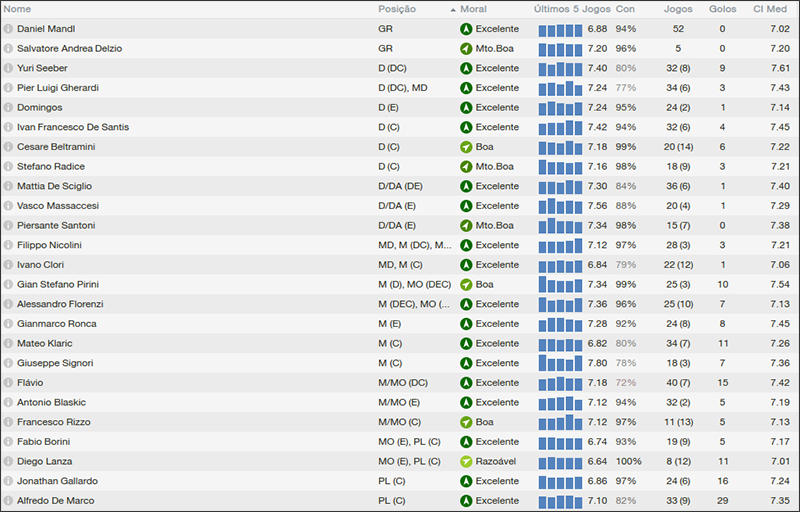Open Jonathan Gallardo's player profile
800x512 pixels.
(57, 480)
